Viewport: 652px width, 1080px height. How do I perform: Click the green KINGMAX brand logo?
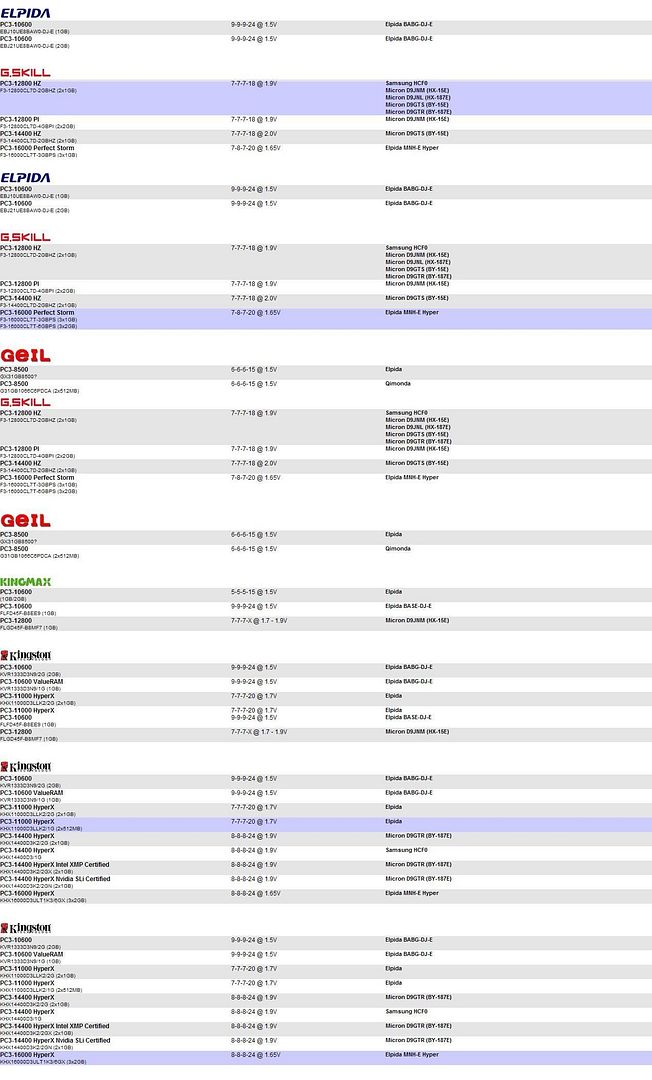[x=25, y=582]
